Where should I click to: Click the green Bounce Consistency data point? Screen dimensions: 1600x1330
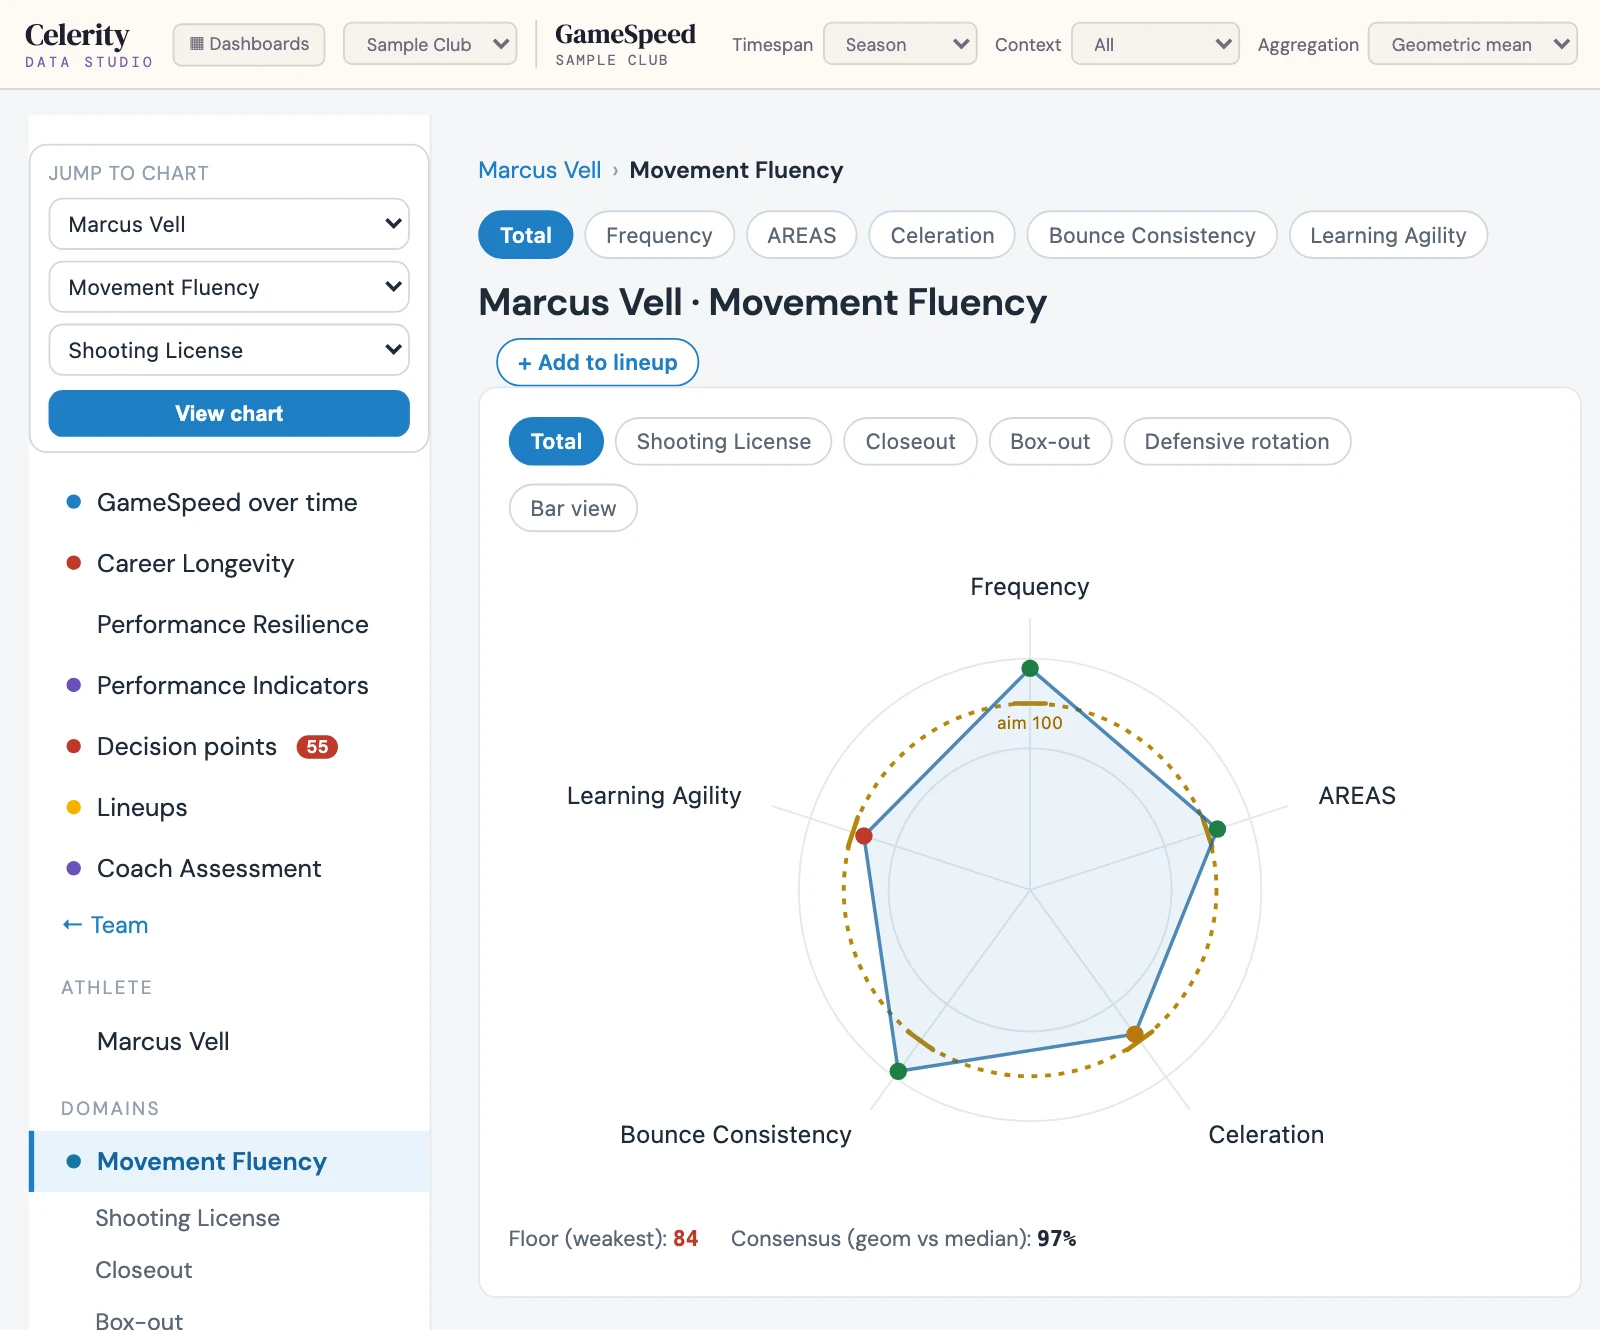pos(898,1071)
